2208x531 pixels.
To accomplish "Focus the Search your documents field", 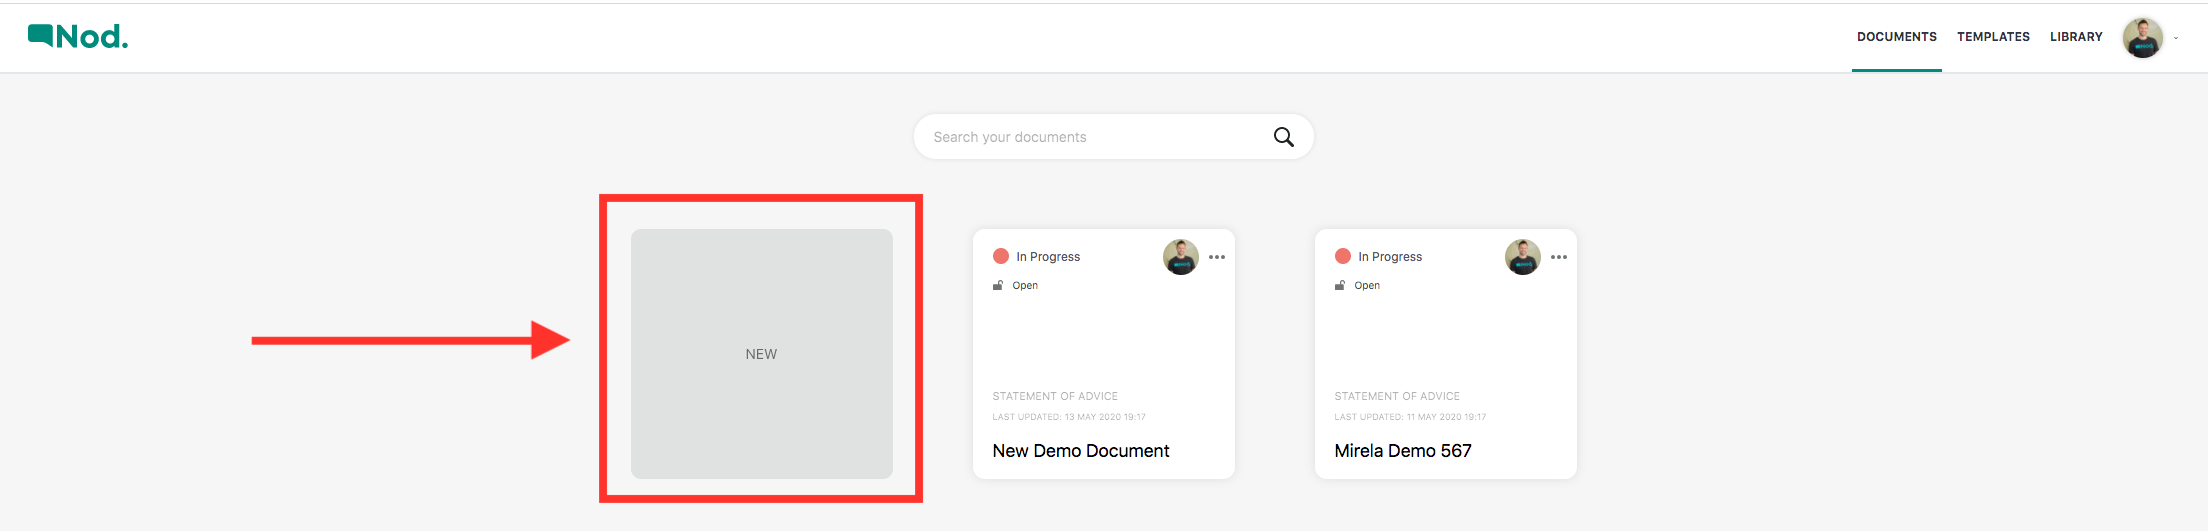I will [1090, 137].
